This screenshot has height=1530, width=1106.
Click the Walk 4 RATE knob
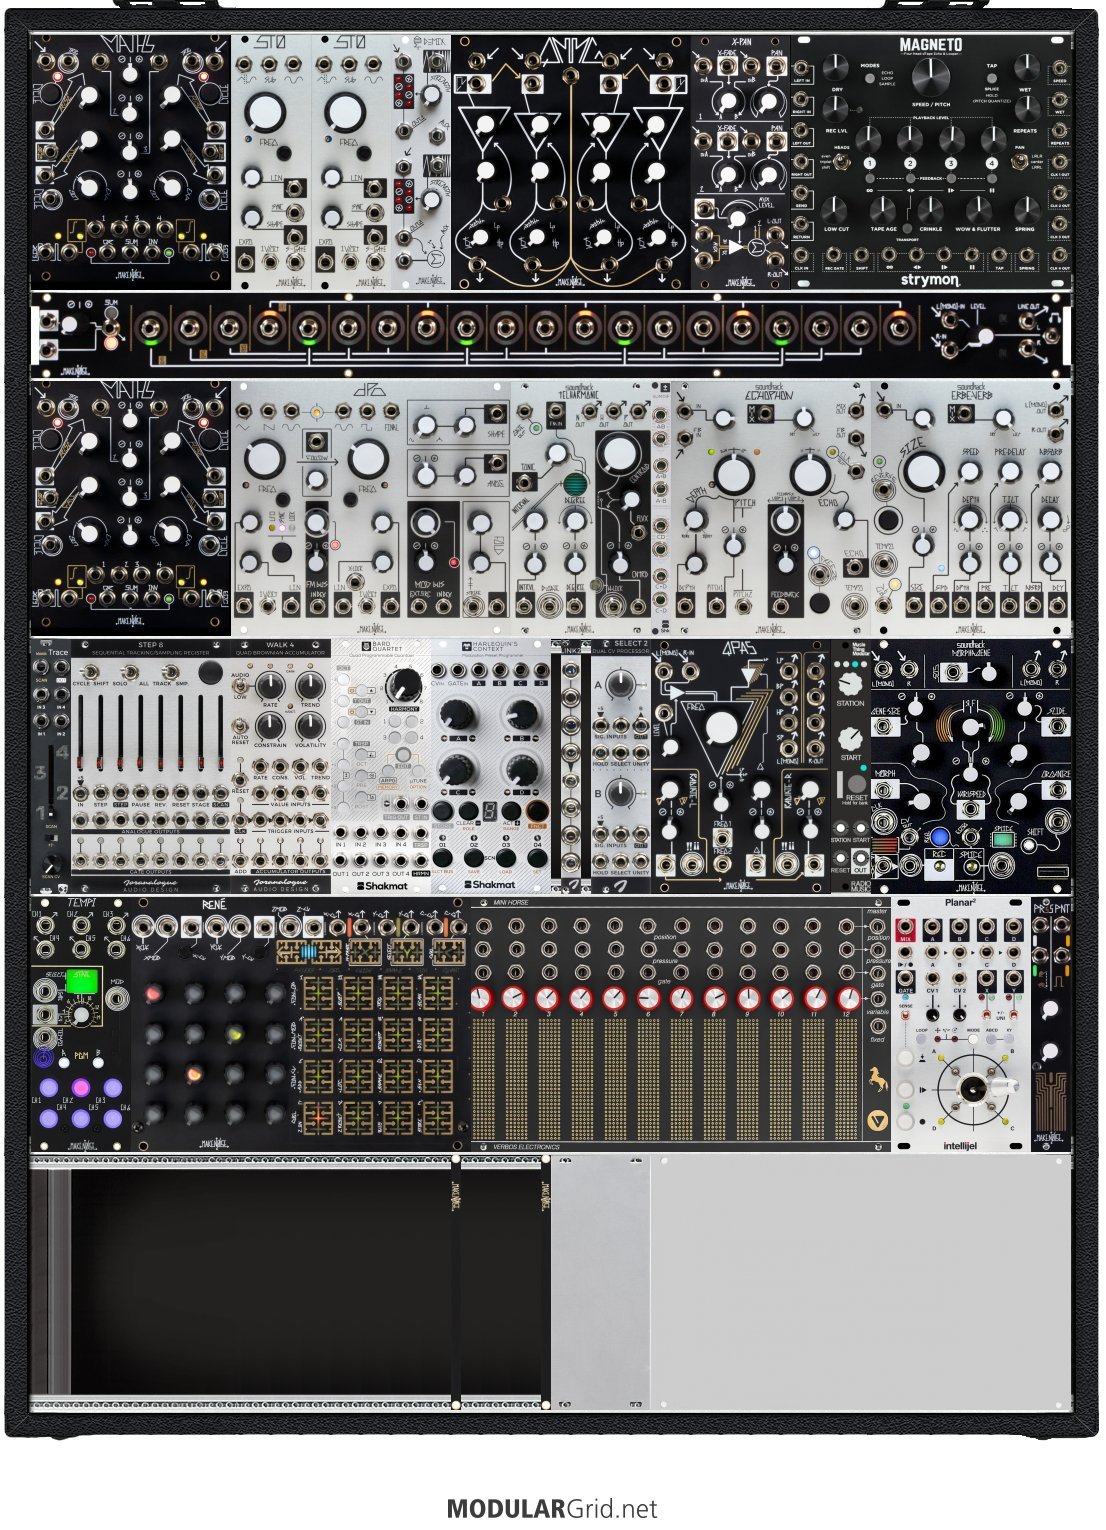pyautogui.click(x=271, y=686)
